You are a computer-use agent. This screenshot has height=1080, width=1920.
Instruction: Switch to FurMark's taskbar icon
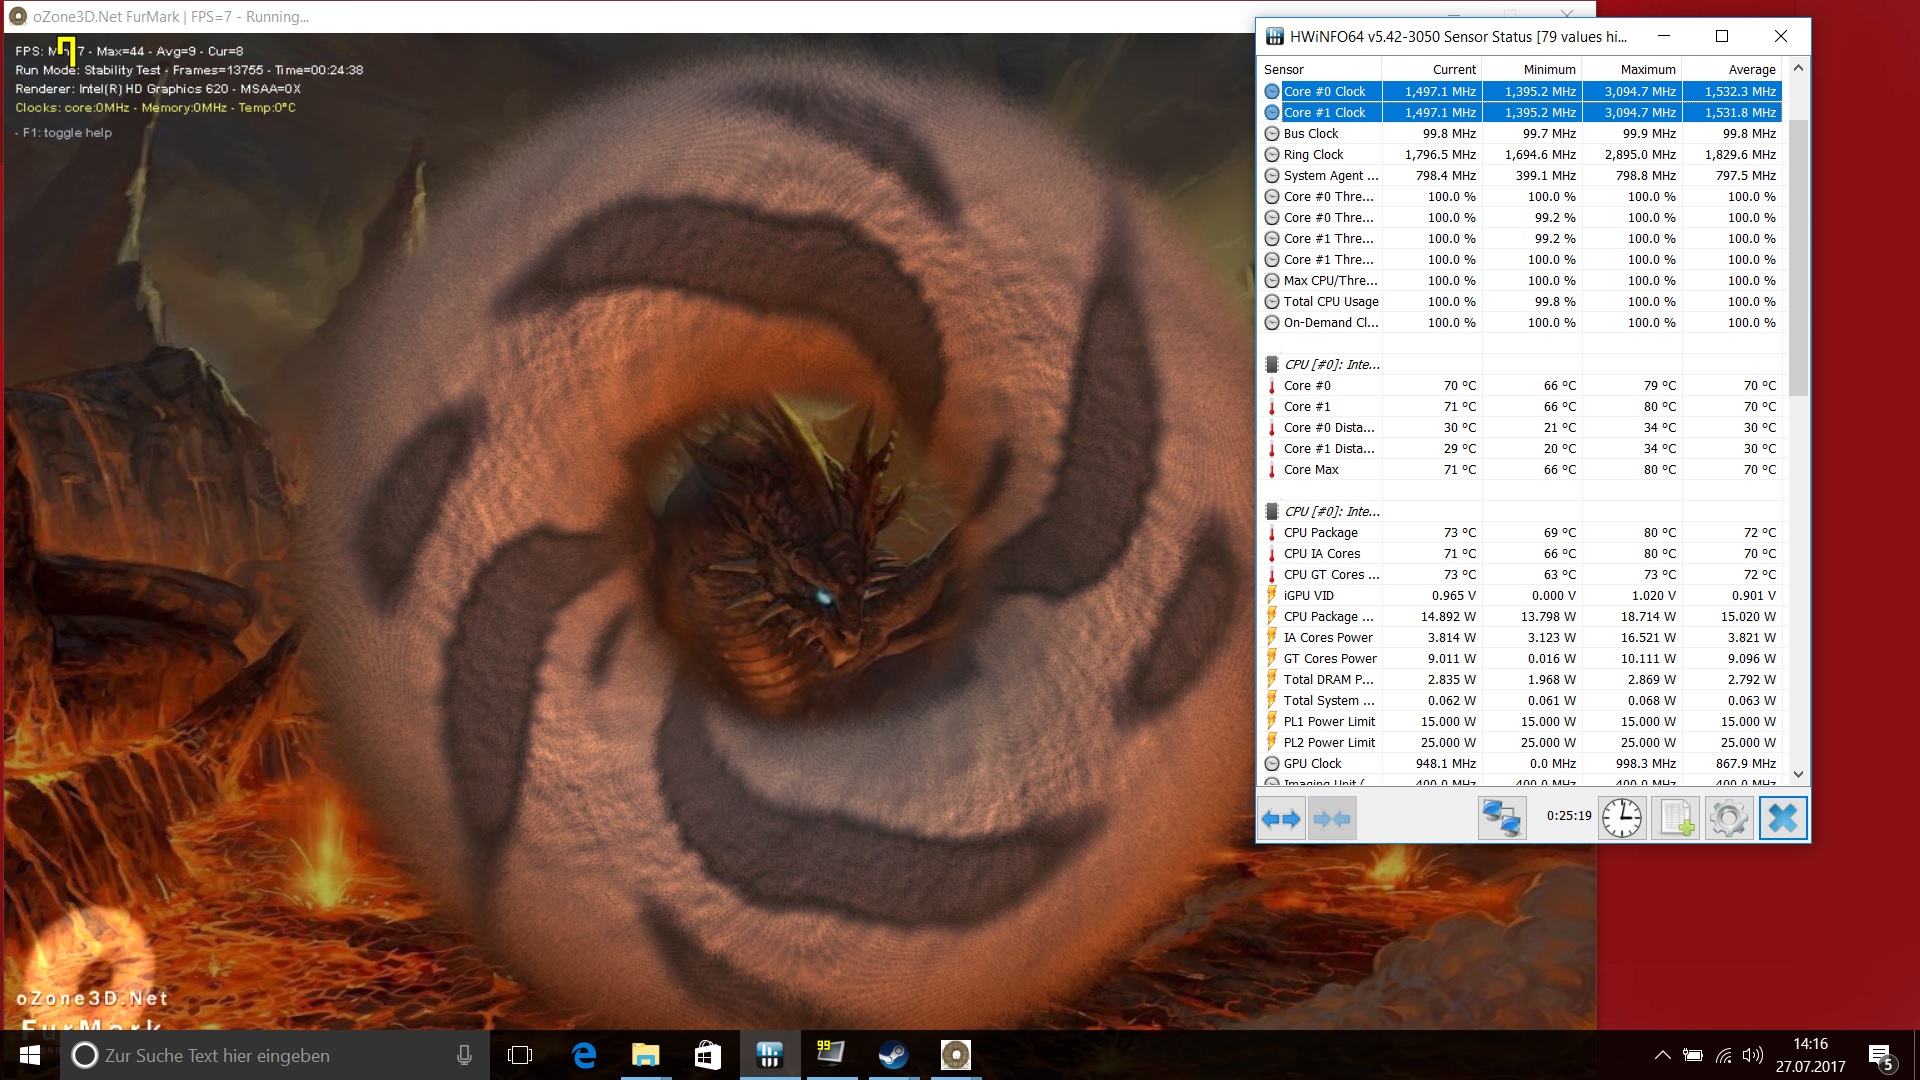[955, 1055]
